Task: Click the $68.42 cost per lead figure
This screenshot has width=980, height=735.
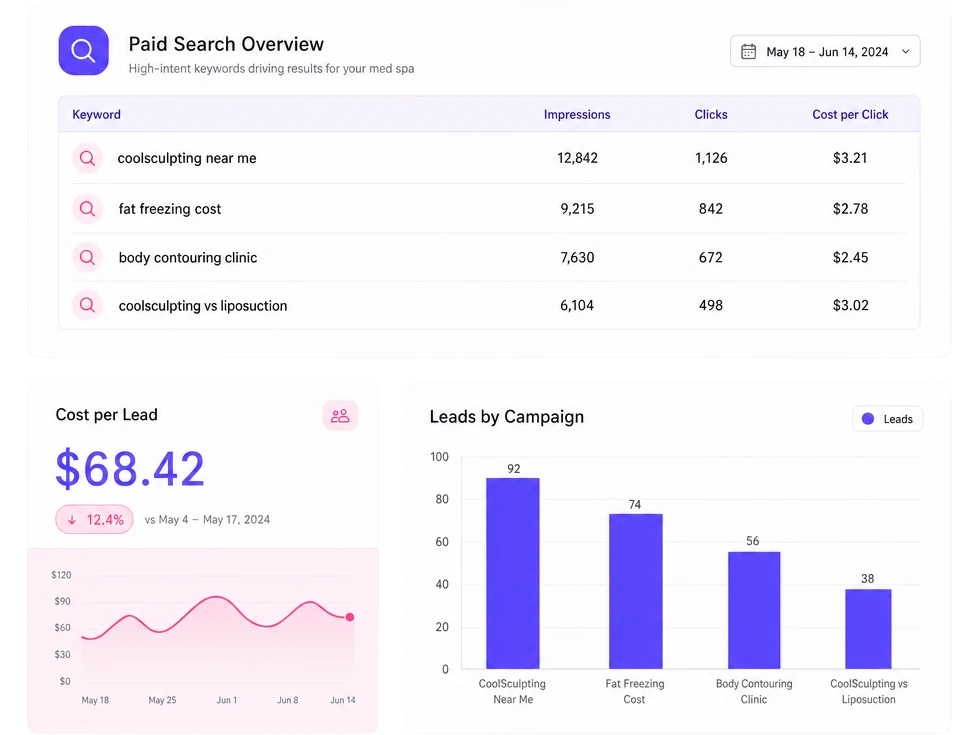Action: [x=130, y=469]
